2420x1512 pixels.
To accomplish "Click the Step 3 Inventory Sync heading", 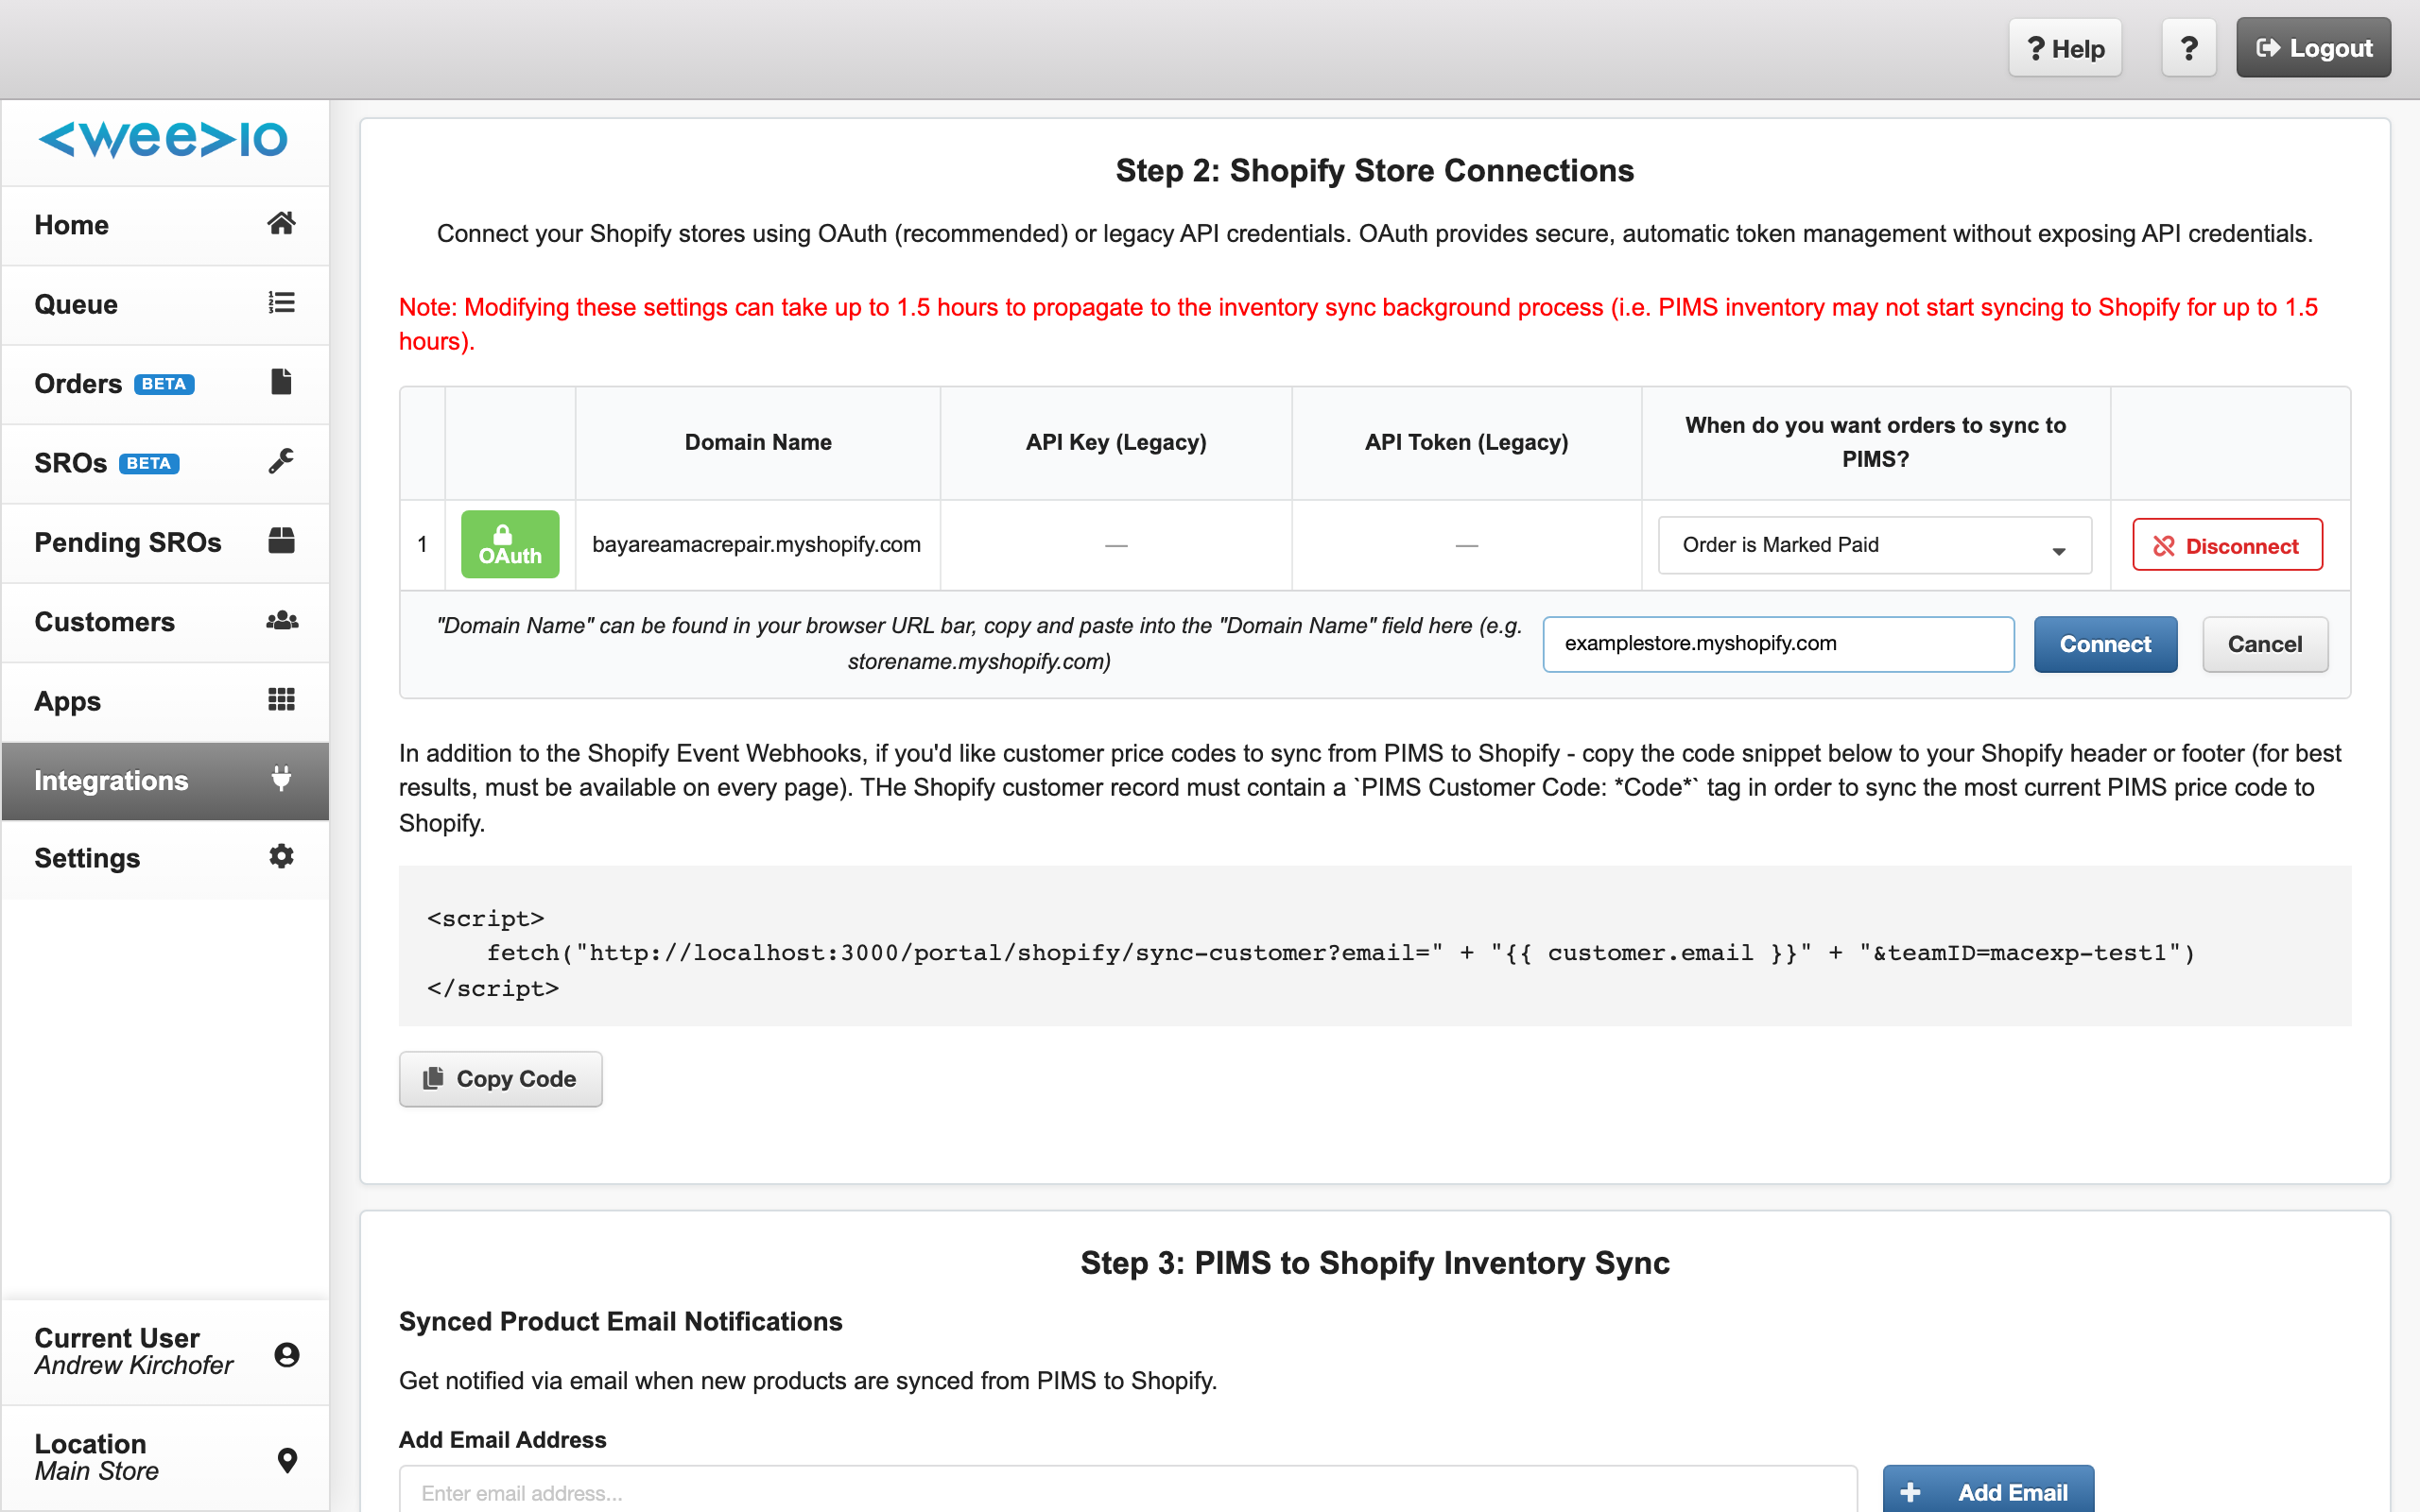I will coord(1375,1263).
